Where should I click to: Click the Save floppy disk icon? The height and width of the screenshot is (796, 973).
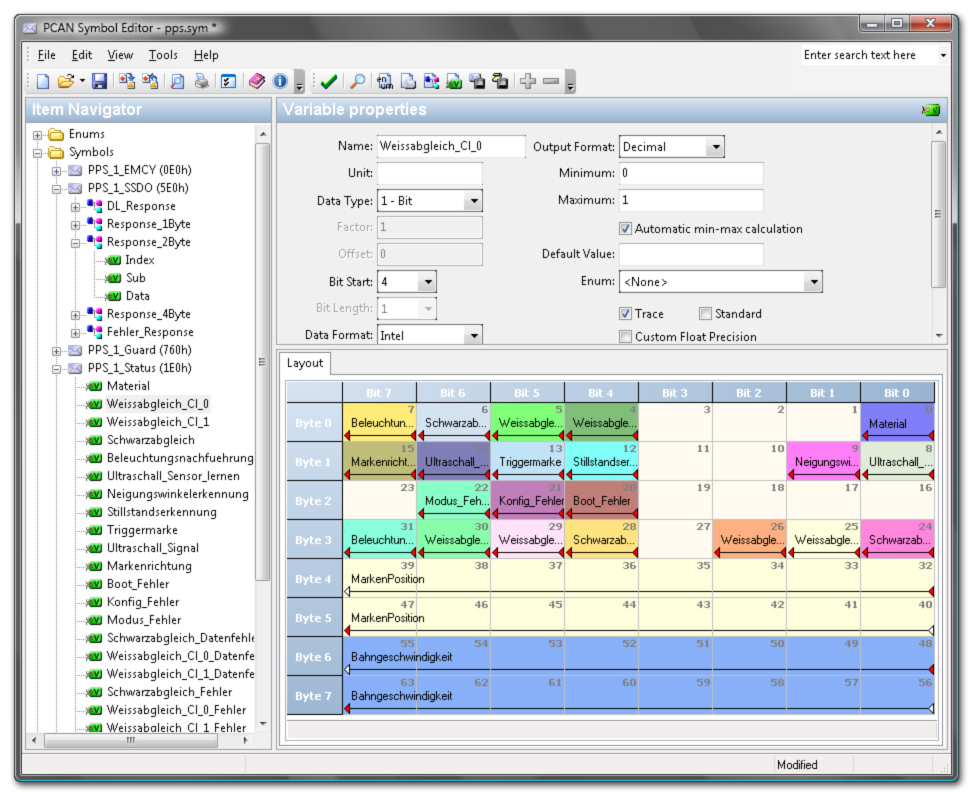click(99, 82)
